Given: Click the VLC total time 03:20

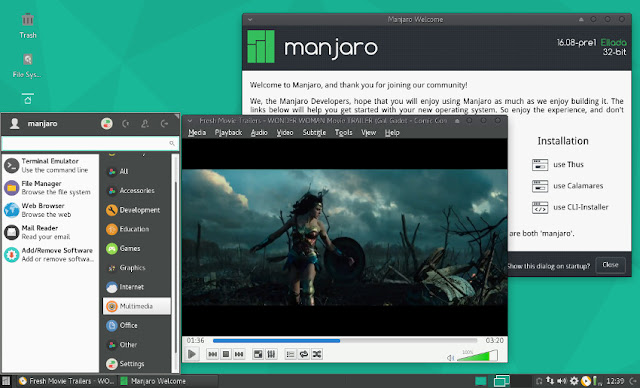Looking at the screenshot, I should pyautogui.click(x=494, y=340).
